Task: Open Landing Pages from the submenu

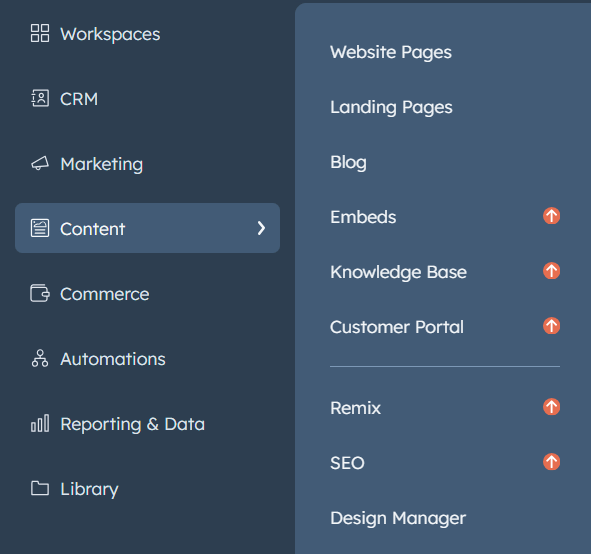Action: click(391, 107)
